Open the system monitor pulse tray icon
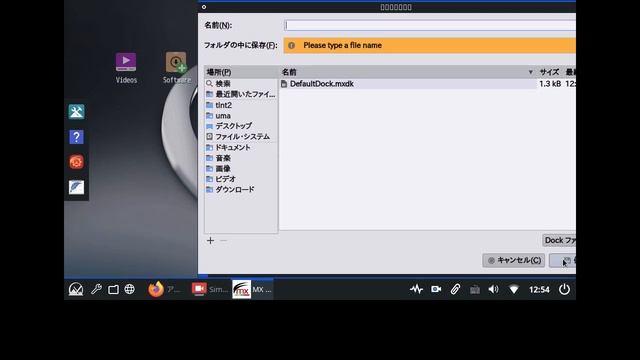640x360 pixels. (x=416, y=289)
